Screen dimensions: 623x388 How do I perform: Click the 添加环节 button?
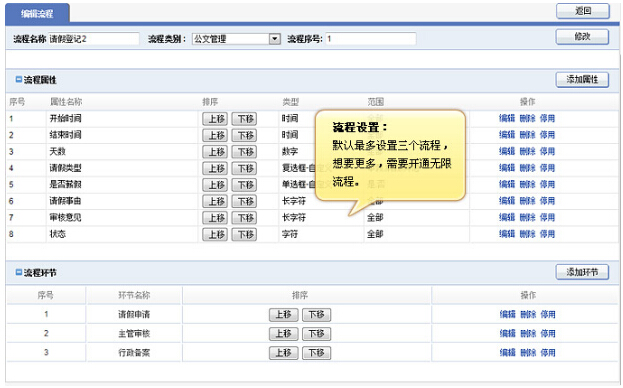pos(582,272)
